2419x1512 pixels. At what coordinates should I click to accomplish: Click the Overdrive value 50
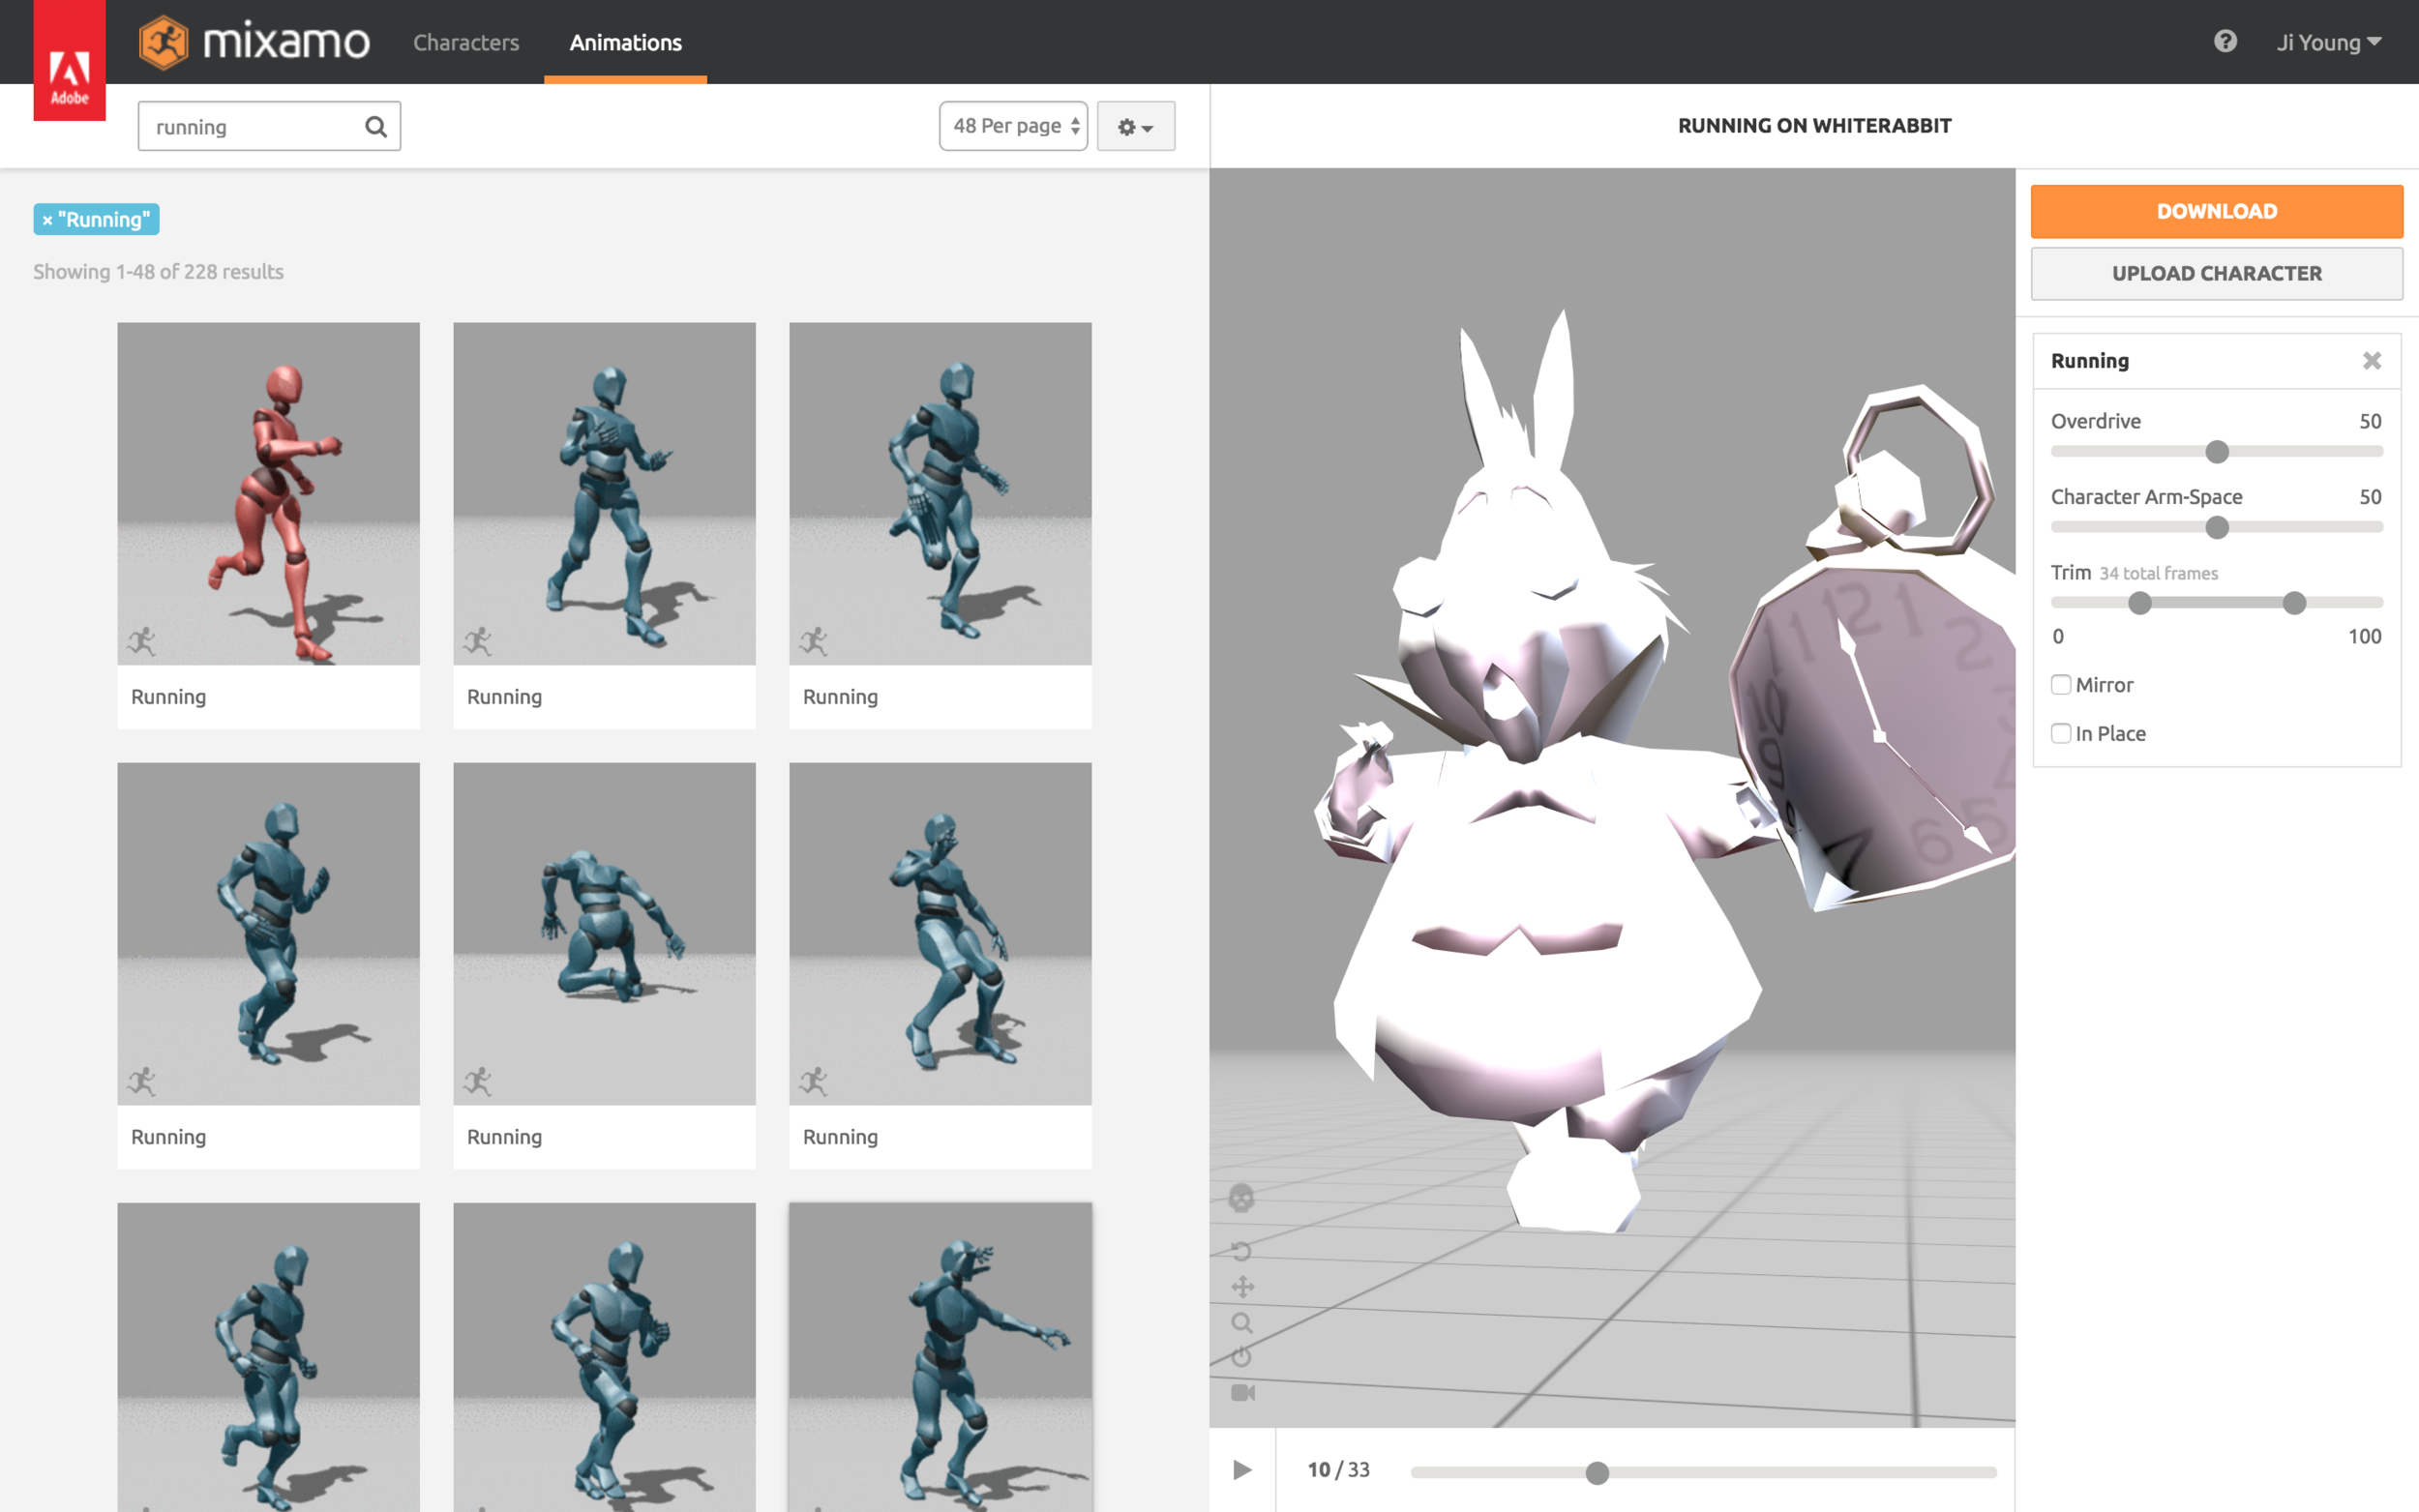point(2369,421)
